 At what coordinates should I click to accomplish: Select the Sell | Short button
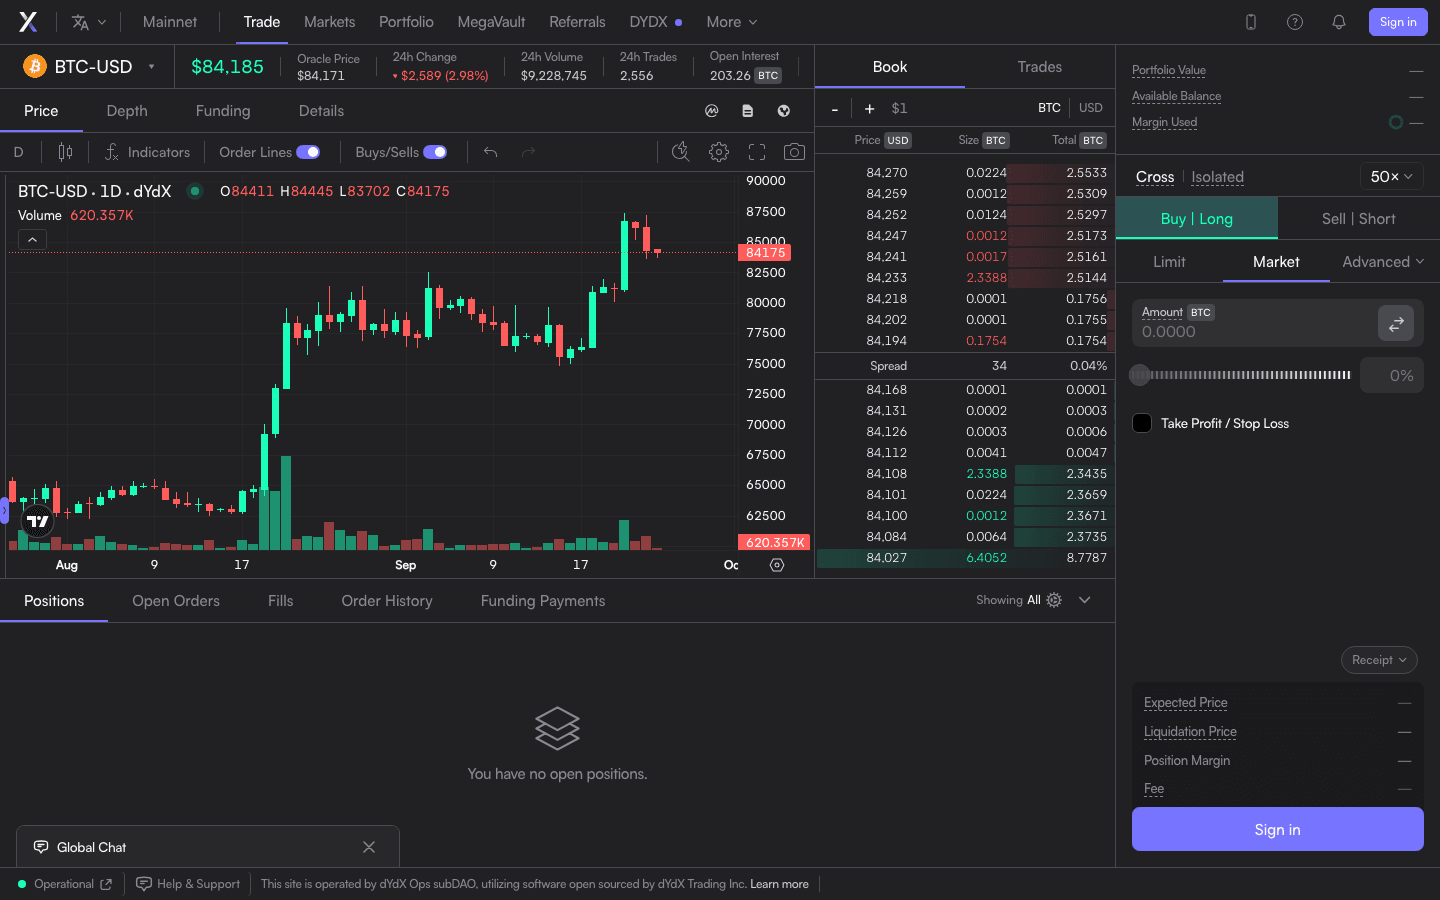1359,219
